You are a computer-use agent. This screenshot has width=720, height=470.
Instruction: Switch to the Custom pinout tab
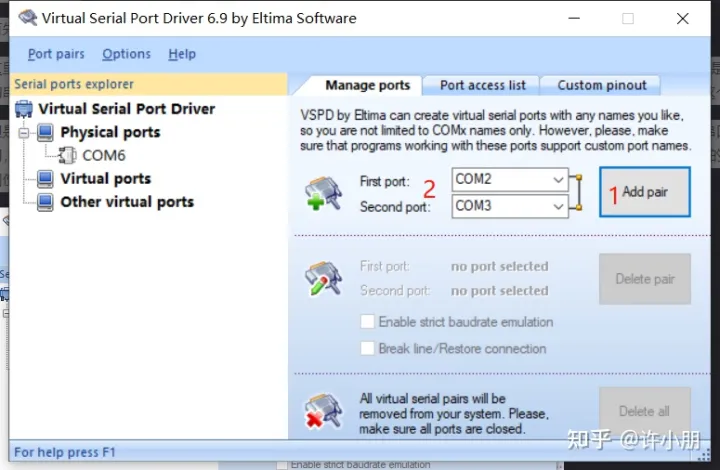click(602, 85)
